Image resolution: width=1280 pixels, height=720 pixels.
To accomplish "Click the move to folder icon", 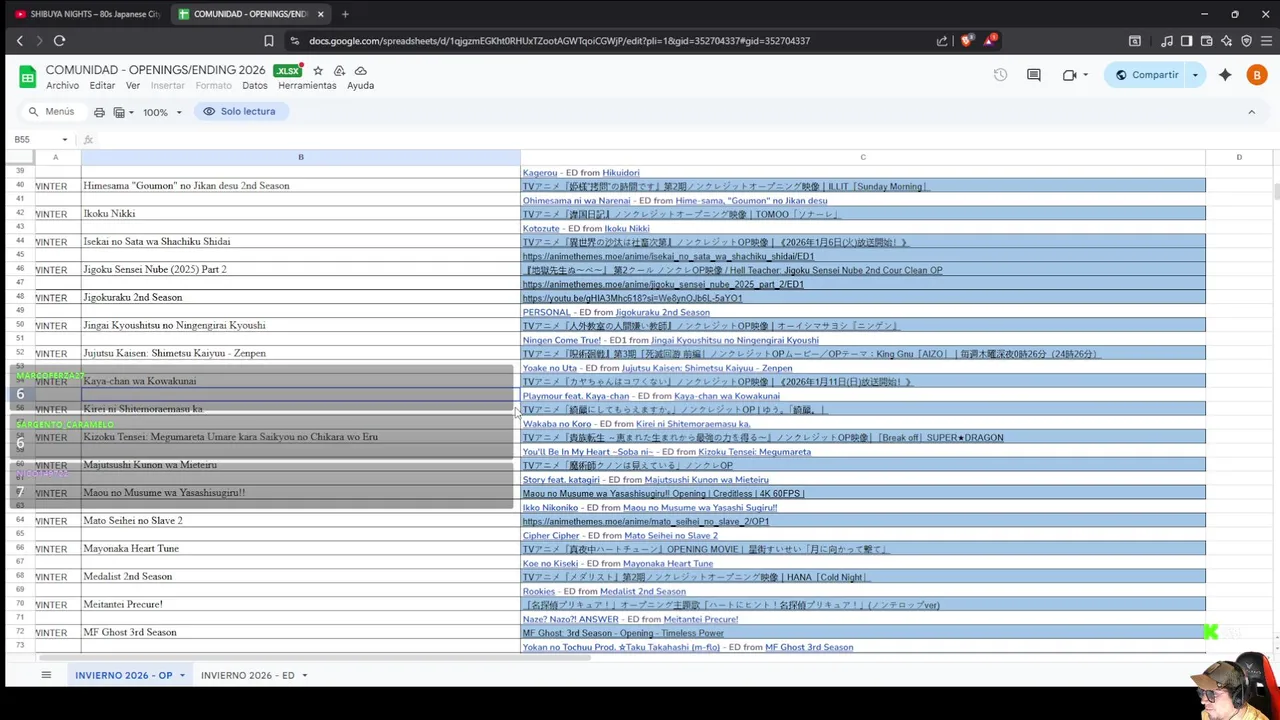I will 339,71.
